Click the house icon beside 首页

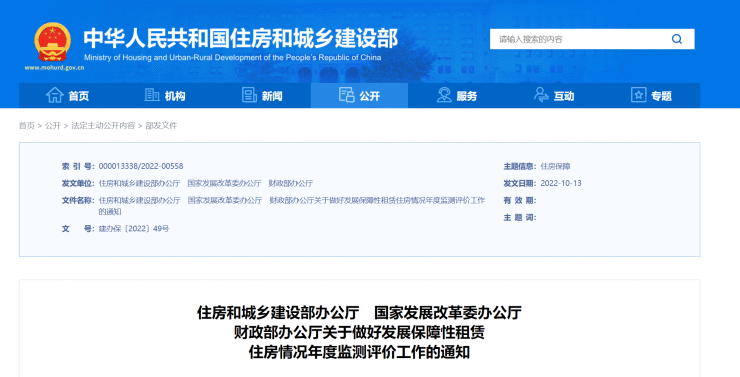[55, 95]
